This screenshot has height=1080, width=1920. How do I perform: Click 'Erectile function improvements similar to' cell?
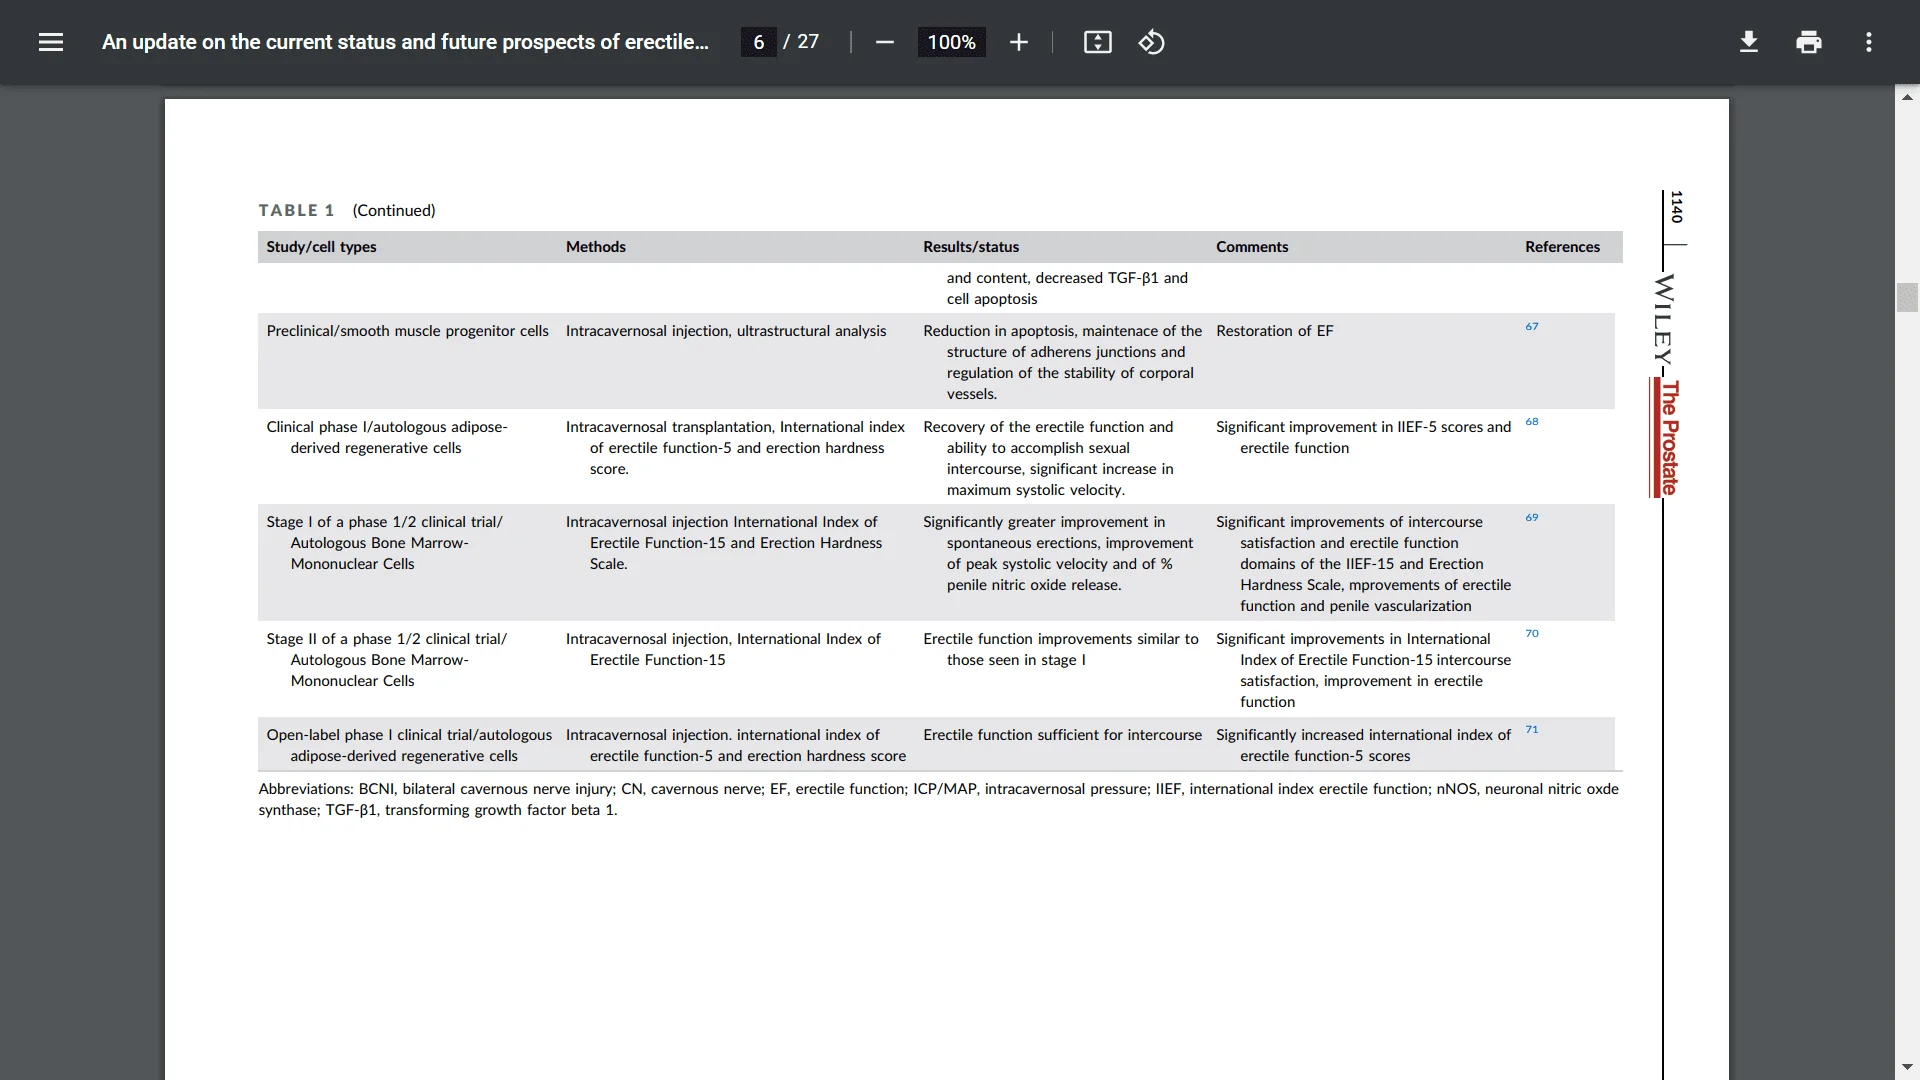coord(1060,649)
